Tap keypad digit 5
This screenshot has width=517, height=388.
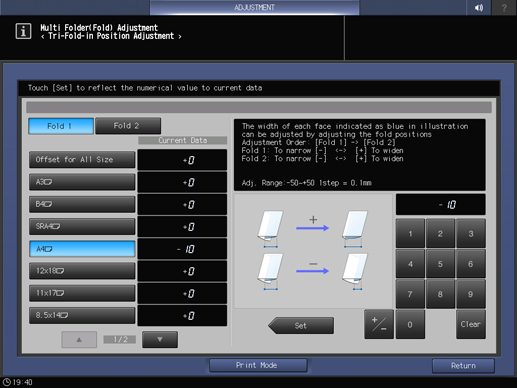point(440,264)
